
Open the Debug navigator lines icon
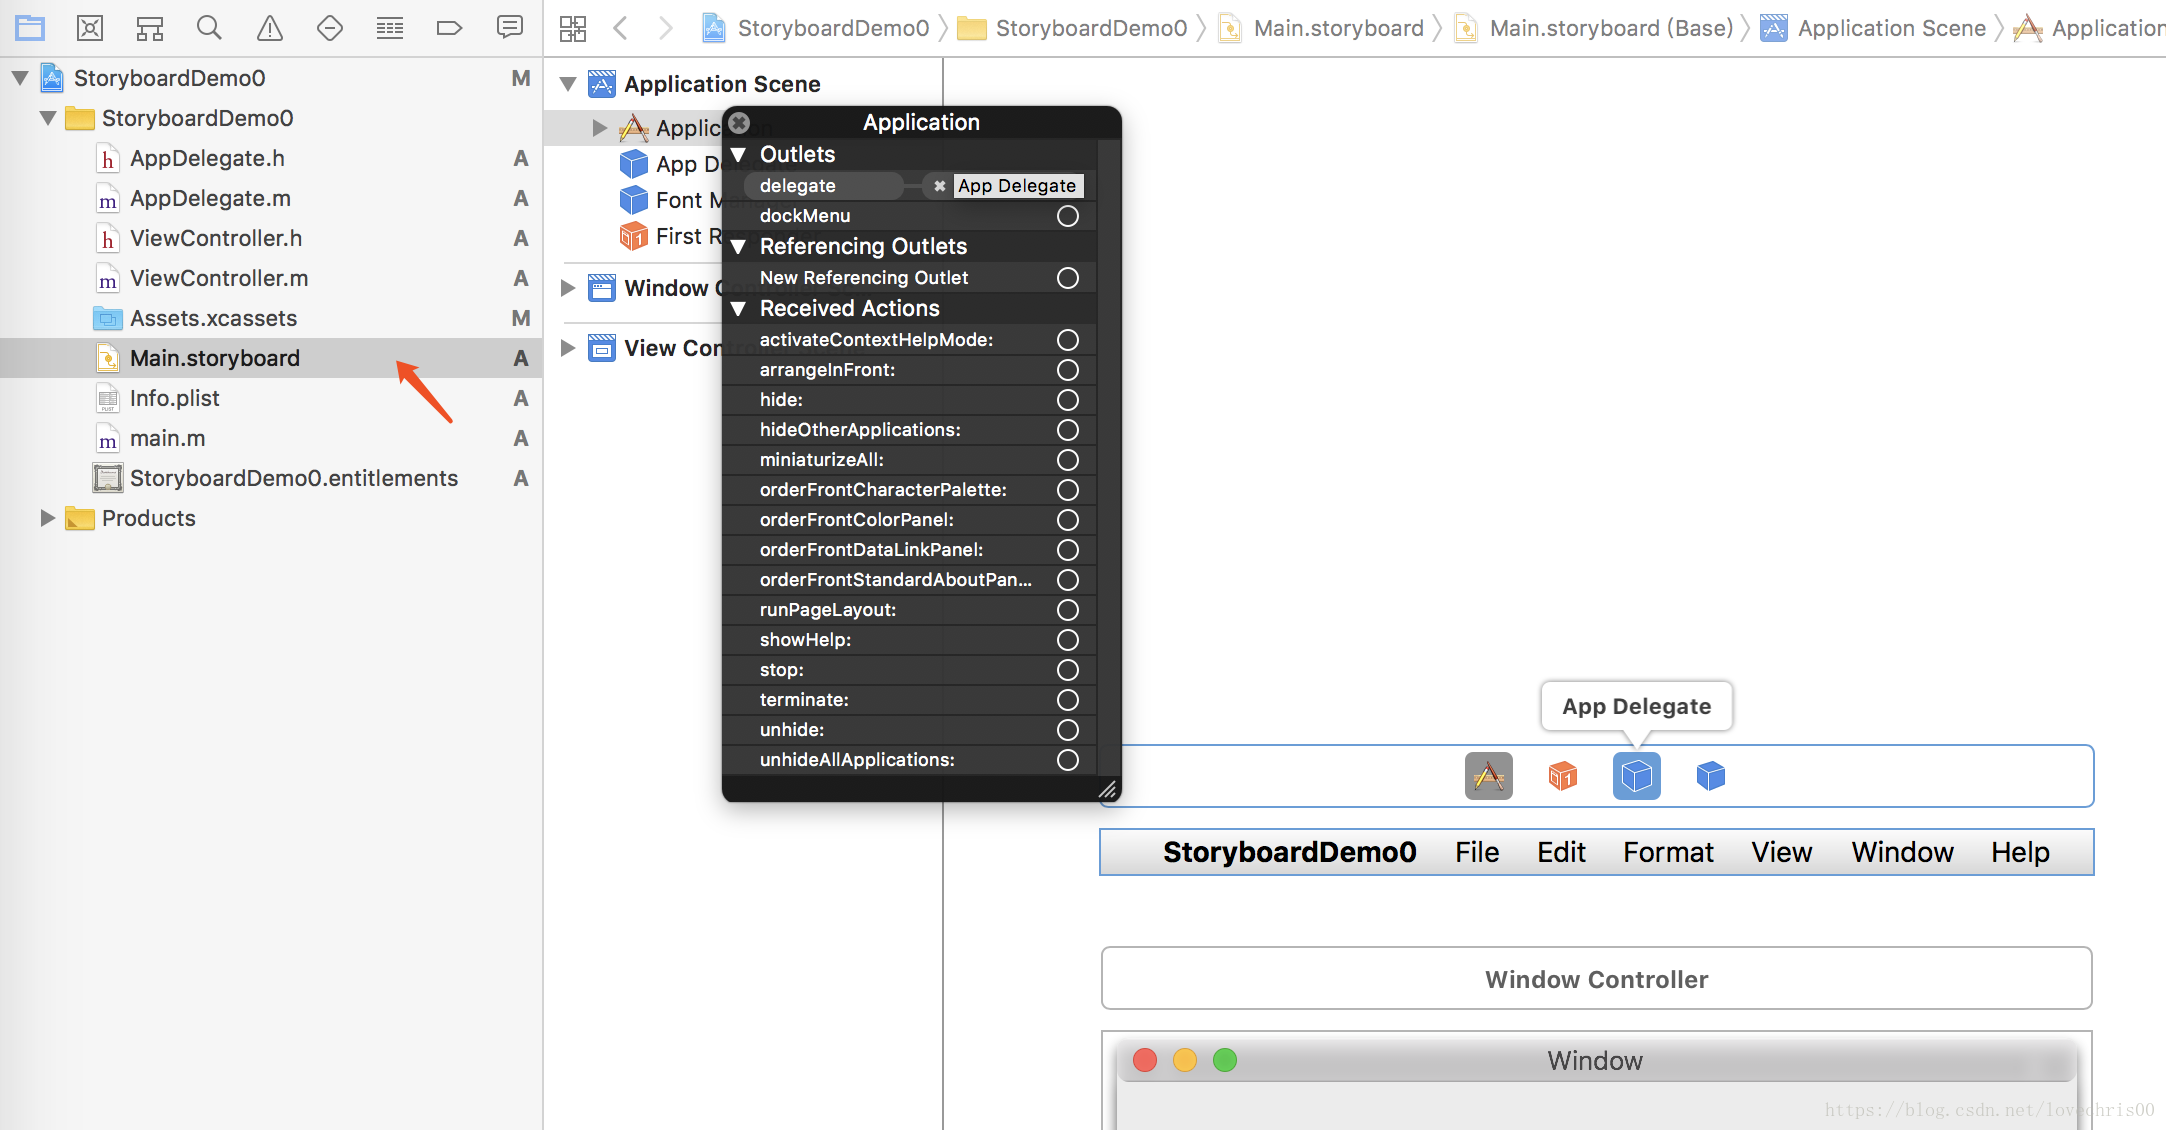[390, 28]
